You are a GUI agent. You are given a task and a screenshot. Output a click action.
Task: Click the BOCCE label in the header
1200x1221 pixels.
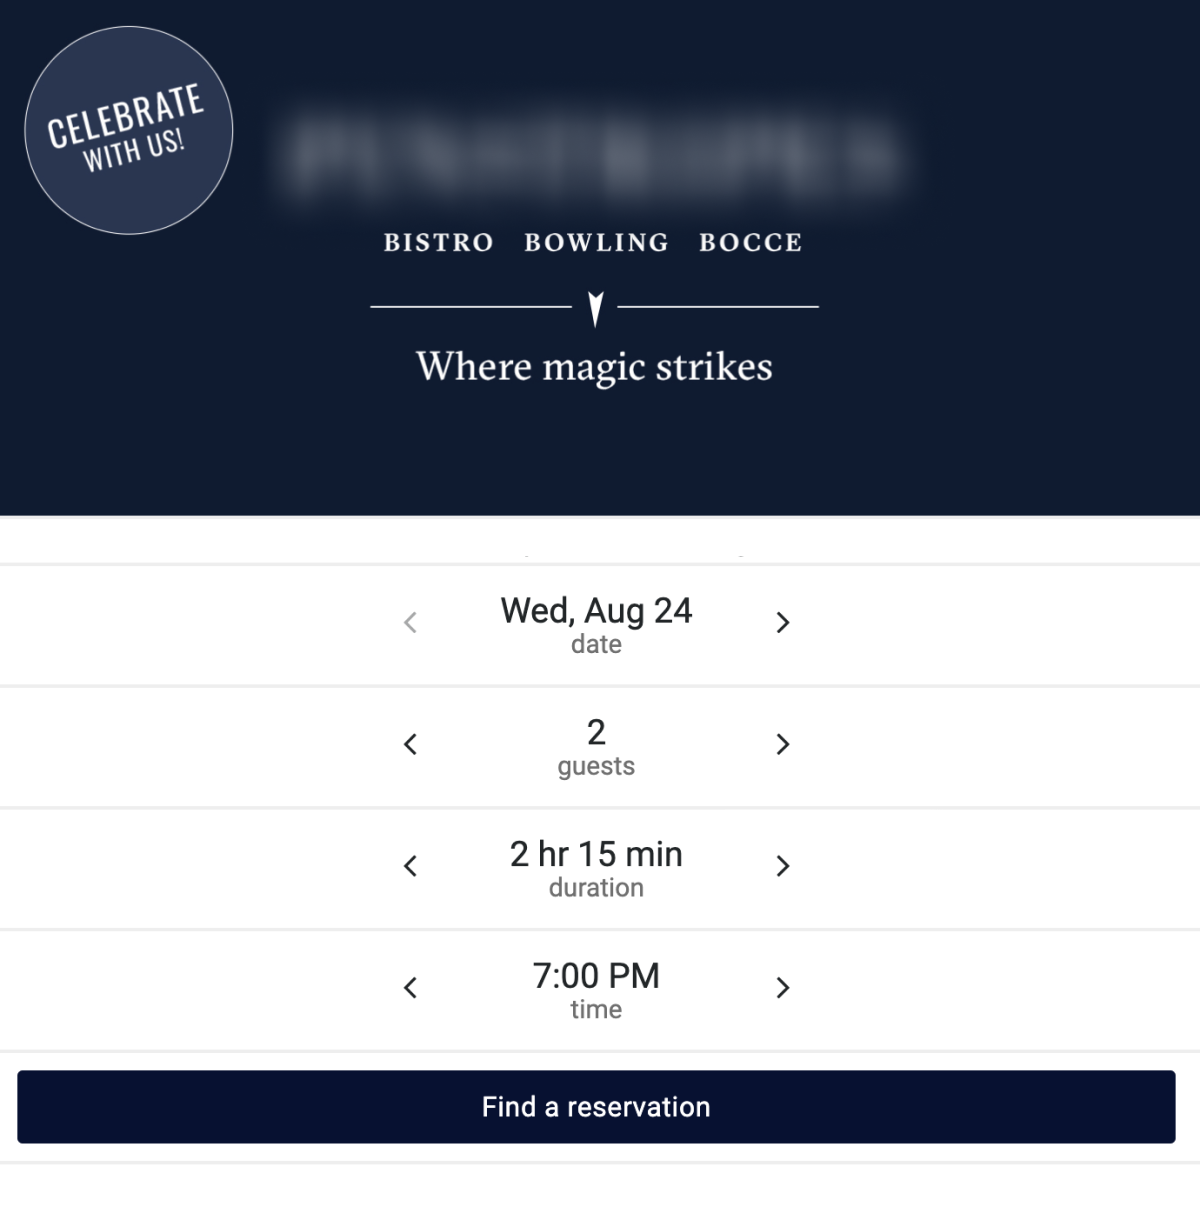pos(750,242)
